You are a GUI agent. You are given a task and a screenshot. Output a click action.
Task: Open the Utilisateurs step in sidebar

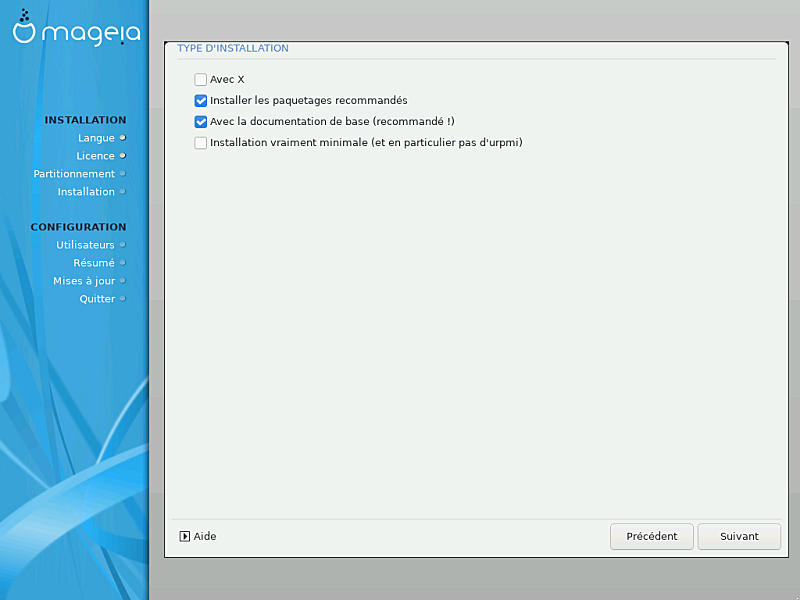[x=85, y=245]
